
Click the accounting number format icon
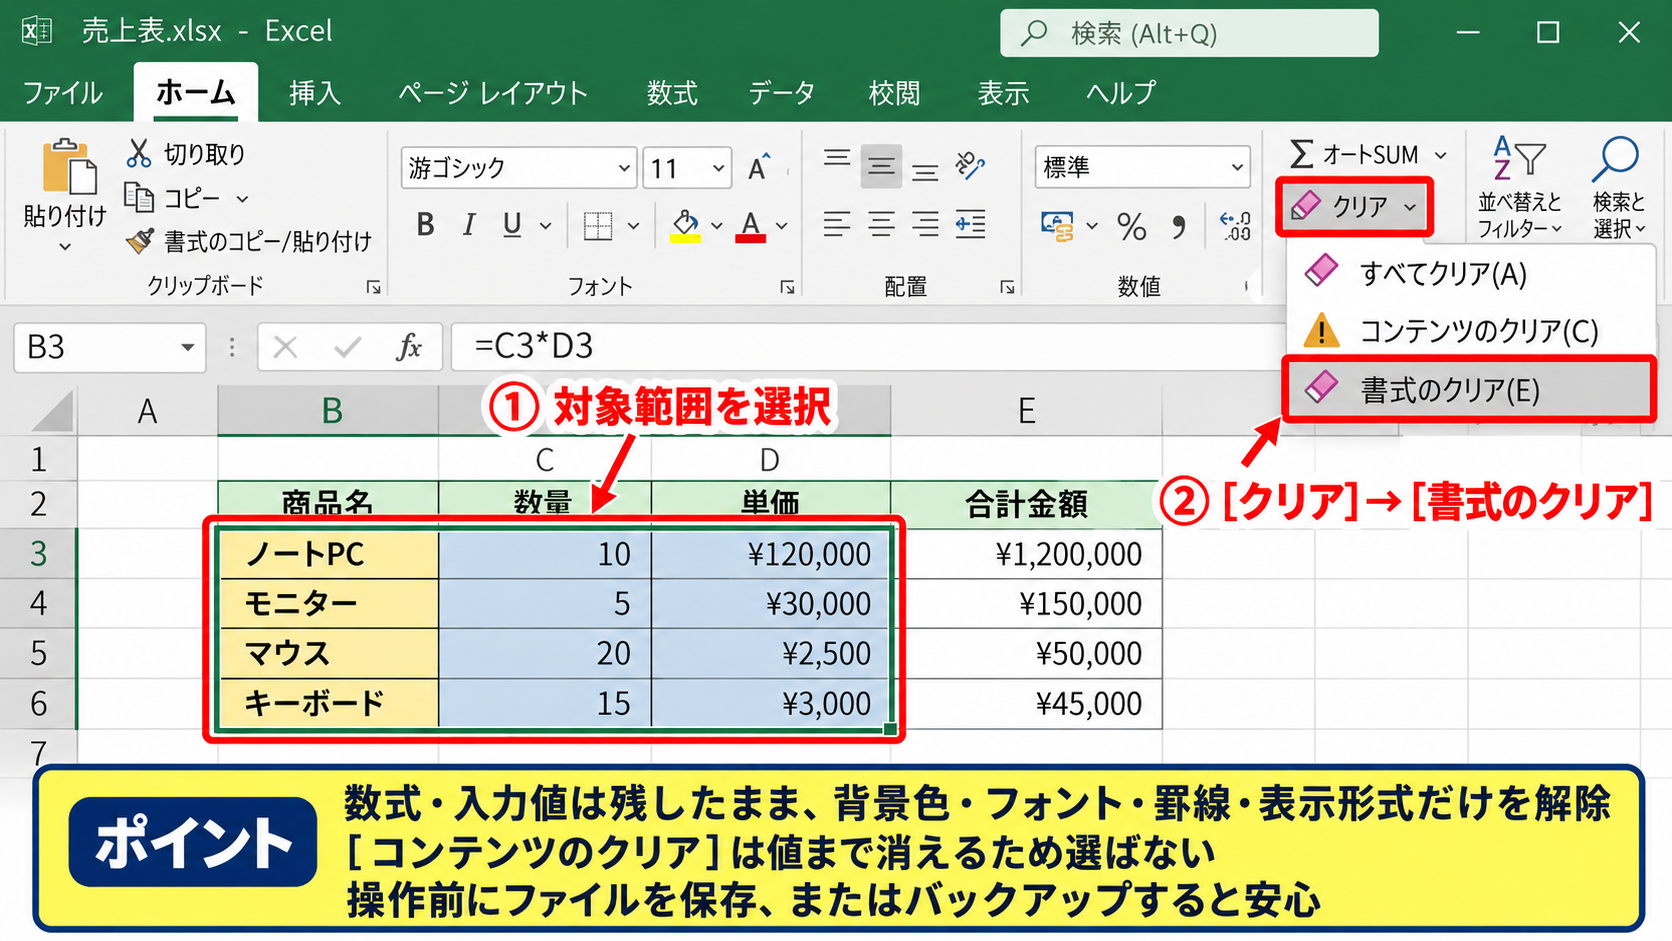1057,226
